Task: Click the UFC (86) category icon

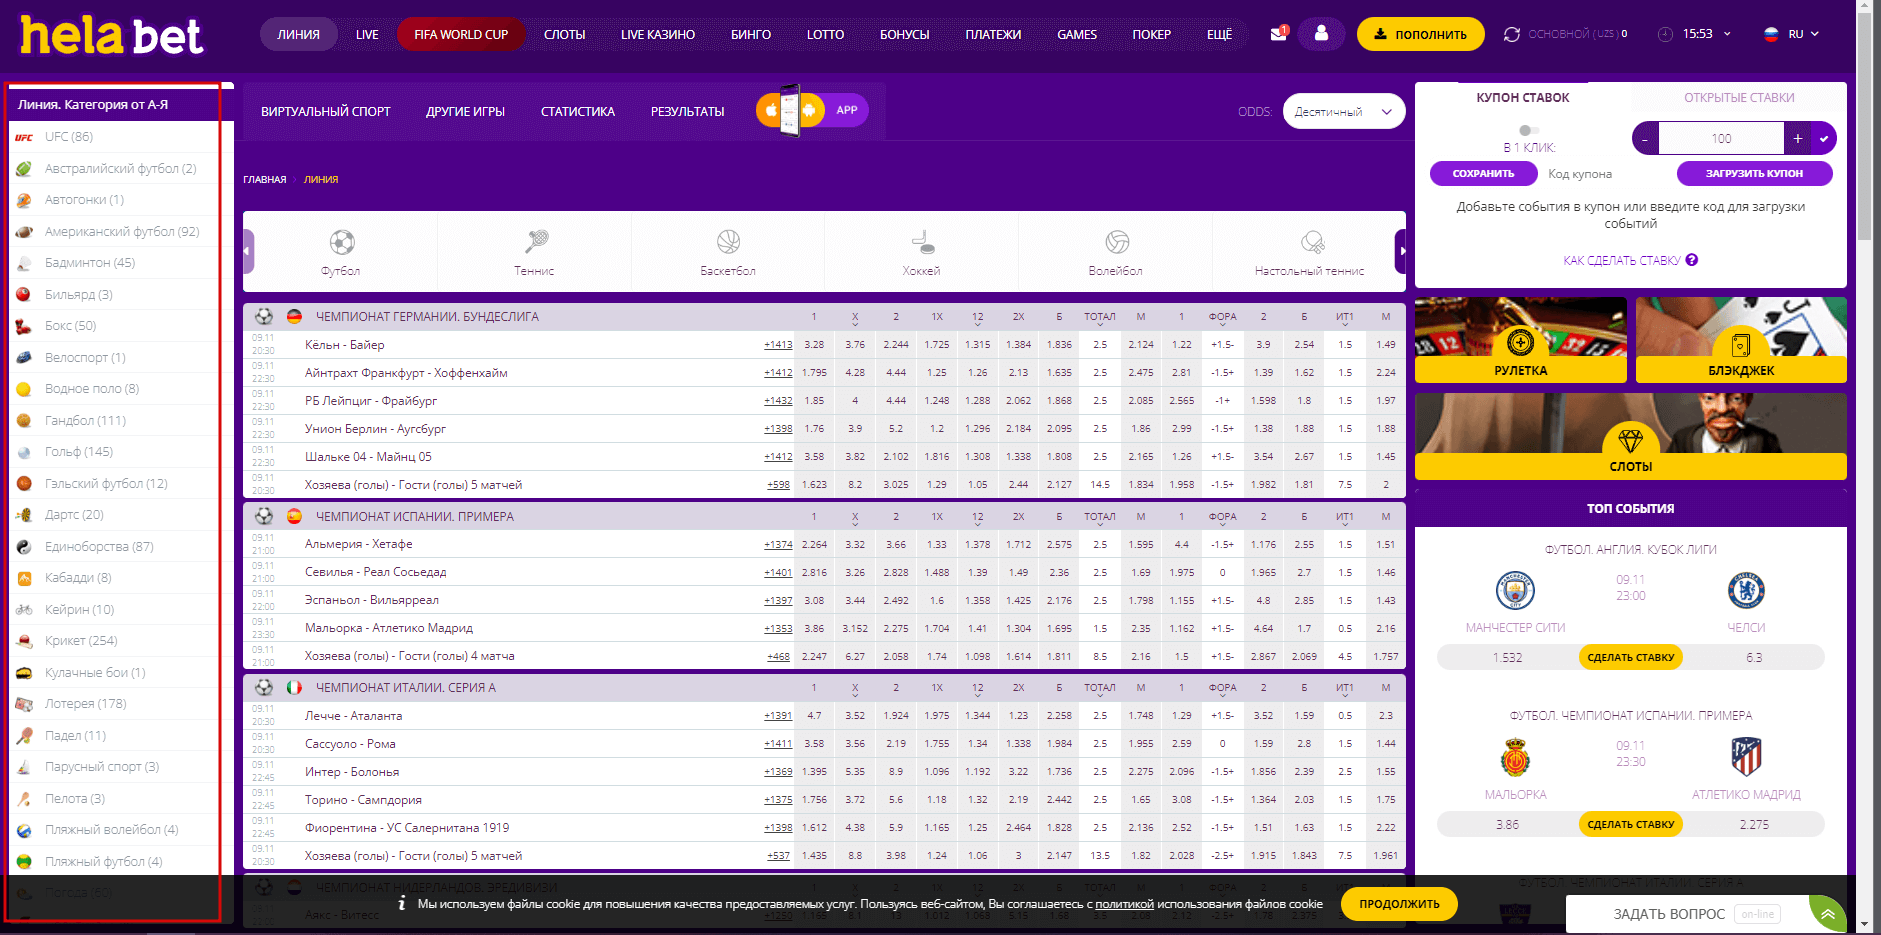Action: coord(24,137)
